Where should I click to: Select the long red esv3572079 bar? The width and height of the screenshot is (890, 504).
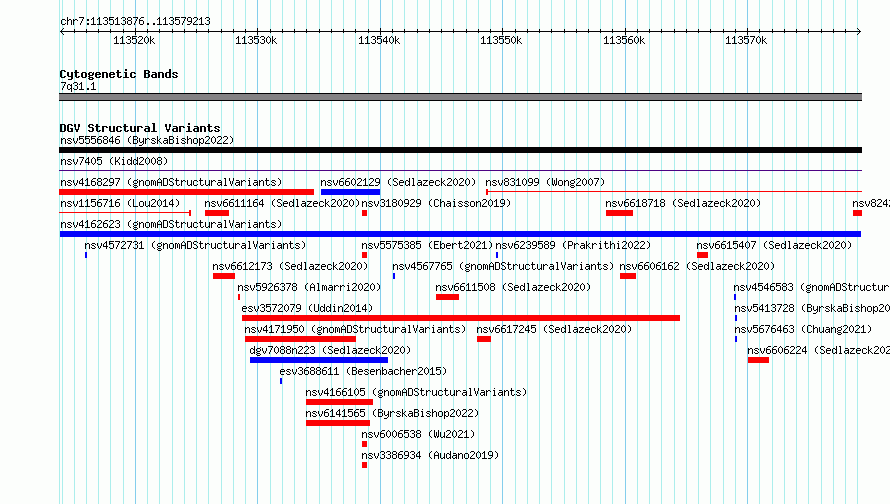(461, 318)
